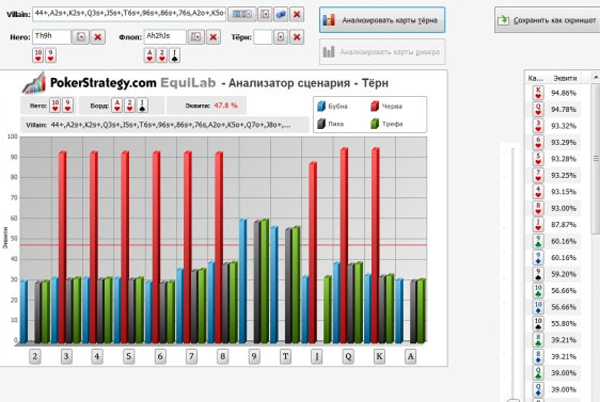Click the equity list scrollbar thumb
The width and height of the screenshot is (600, 402).
pyautogui.click(x=596, y=159)
